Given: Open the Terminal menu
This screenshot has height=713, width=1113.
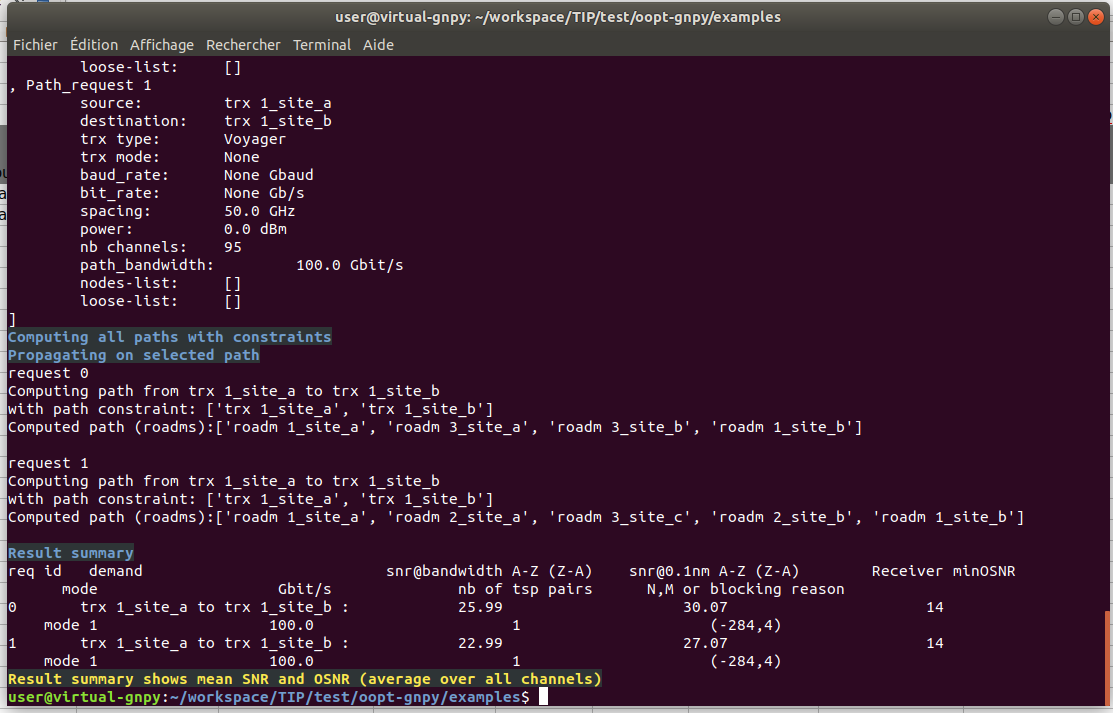Looking at the screenshot, I should click(x=320, y=45).
